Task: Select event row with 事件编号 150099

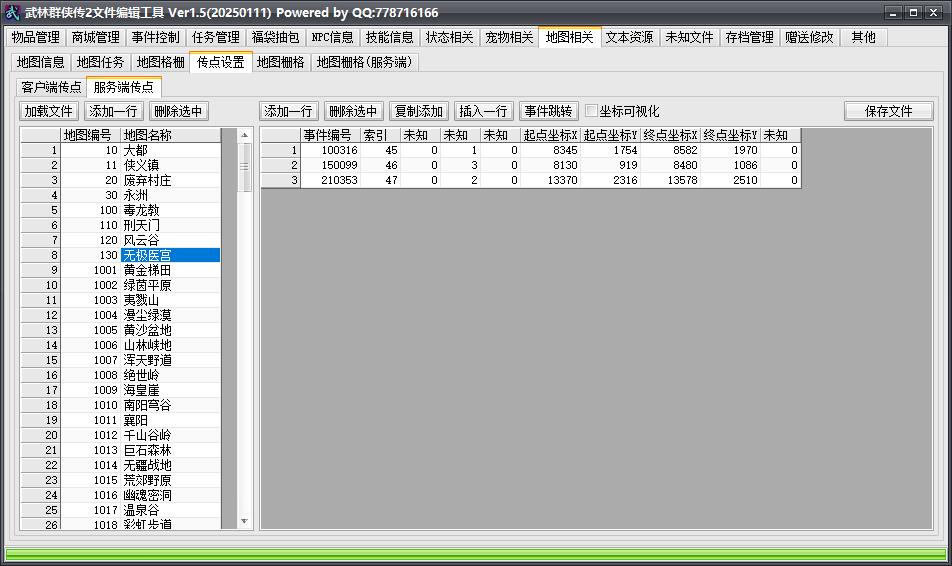Action: 531,165
